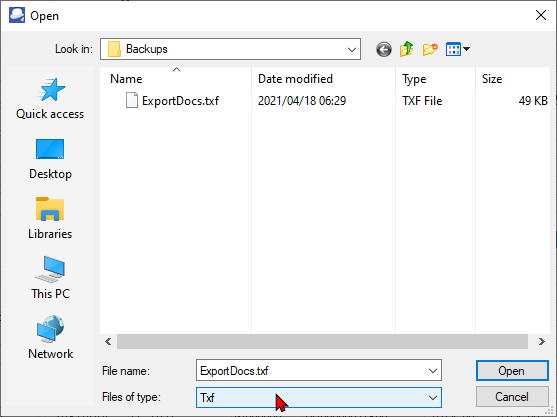Select This PC in the places bar
Viewport: 557px width, 417px height.
[50, 278]
